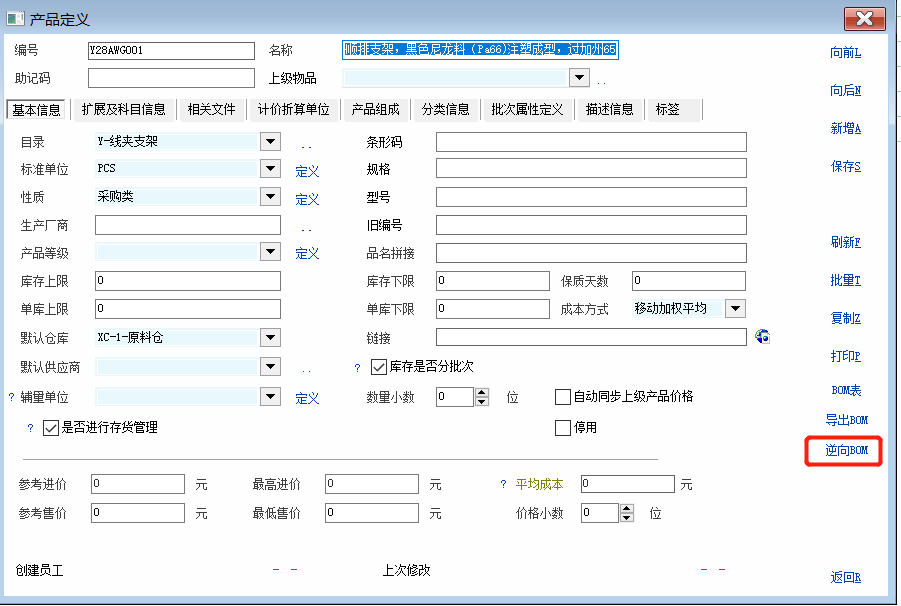The width and height of the screenshot is (901, 606).
Task: Check the 停用 checkbox
Action: pyautogui.click(x=563, y=428)
